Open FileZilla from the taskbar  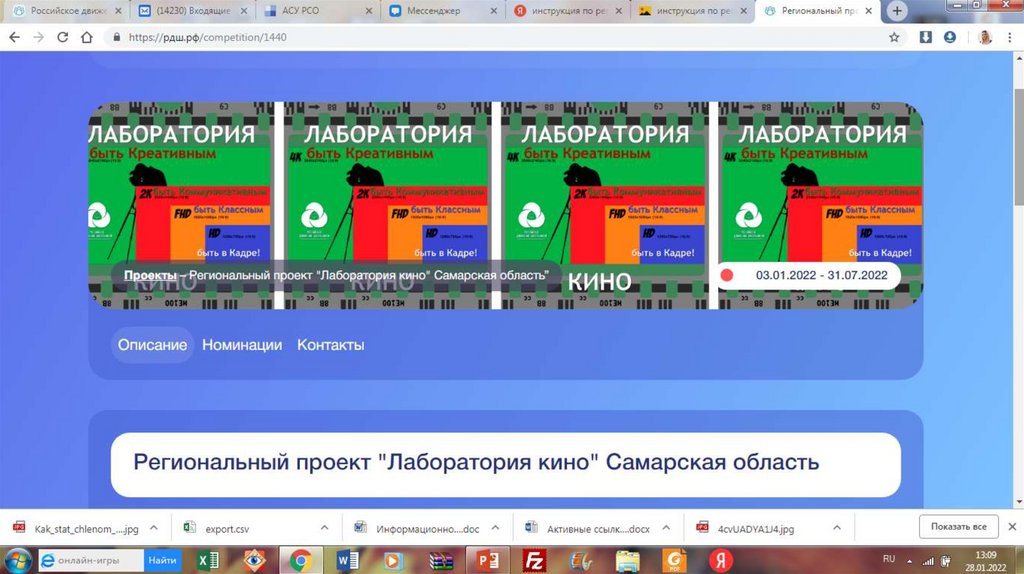pos(534,560)
